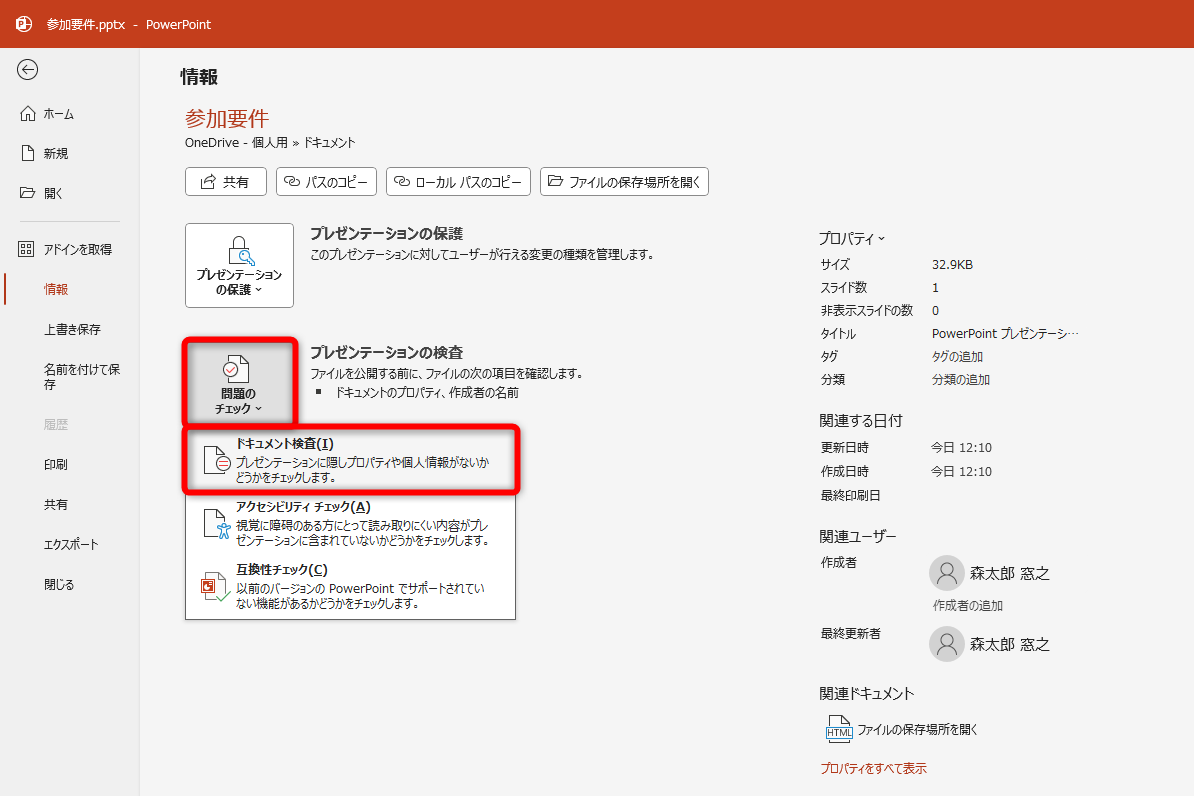Click the back arrow to exit backstage view
This screenshot has width=1194, height=796.
coord(28,70)
